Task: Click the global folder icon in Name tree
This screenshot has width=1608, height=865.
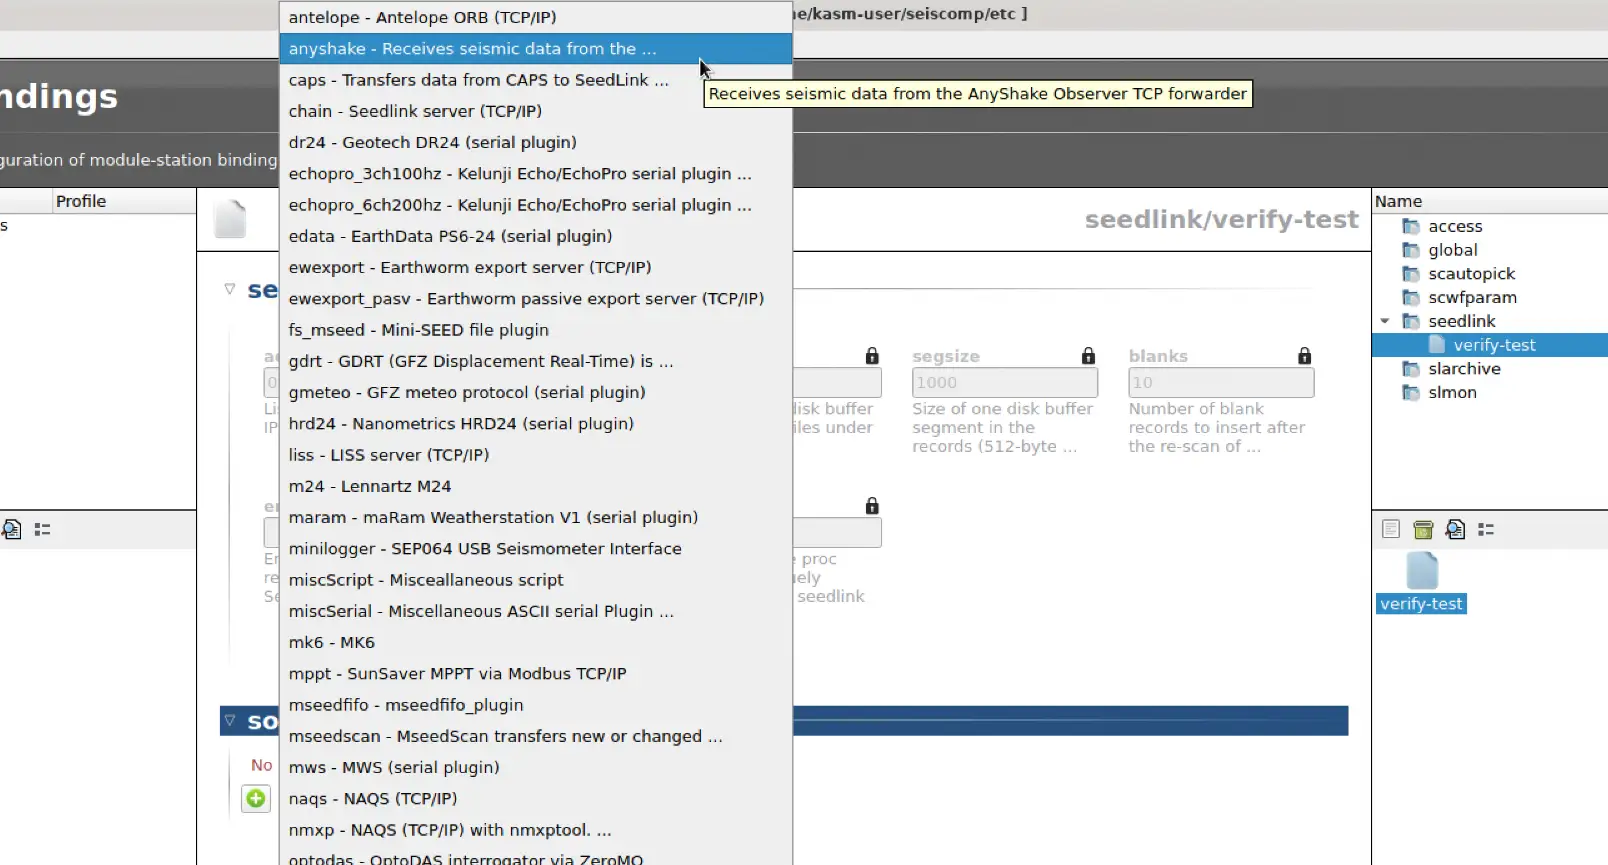Action: [x=1411, y=250]
